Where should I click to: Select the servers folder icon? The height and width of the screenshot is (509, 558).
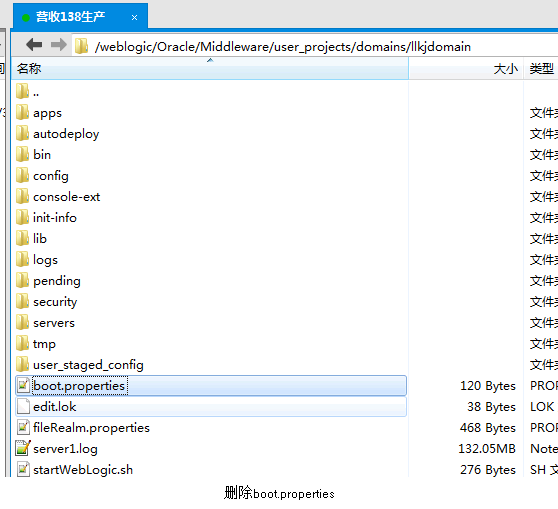tap(22, 322)
